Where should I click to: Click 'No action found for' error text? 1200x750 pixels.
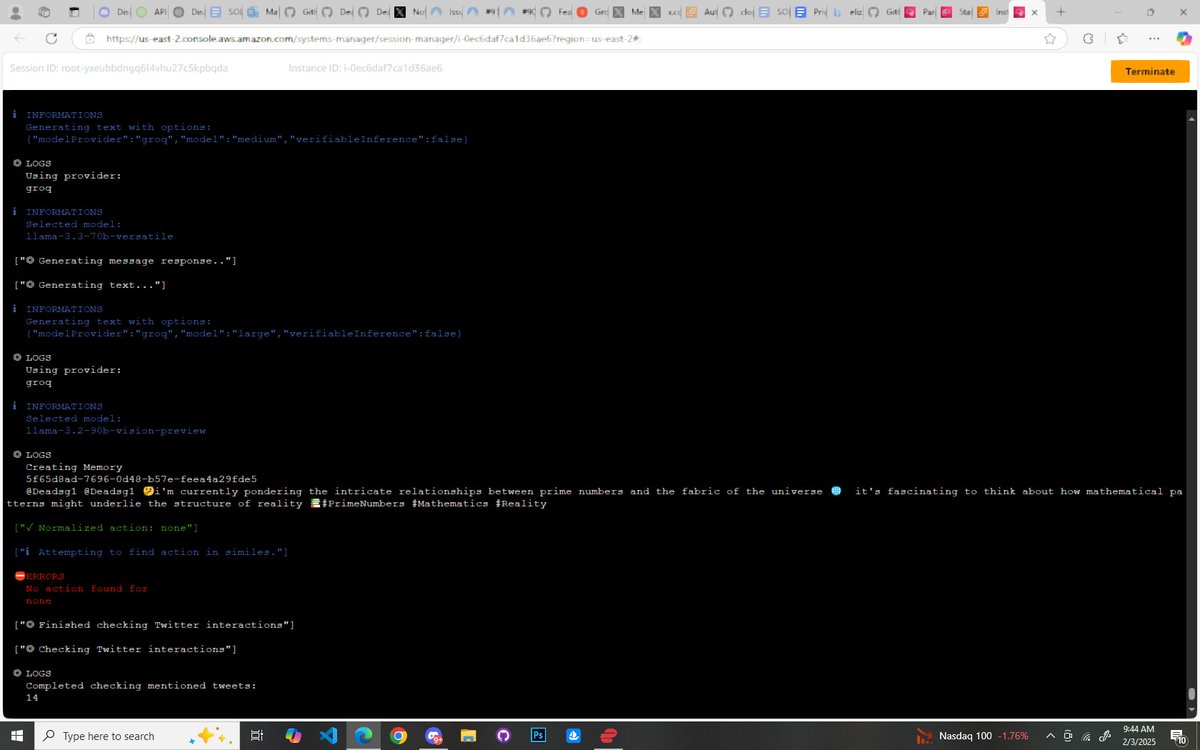[x=86, y=588]
